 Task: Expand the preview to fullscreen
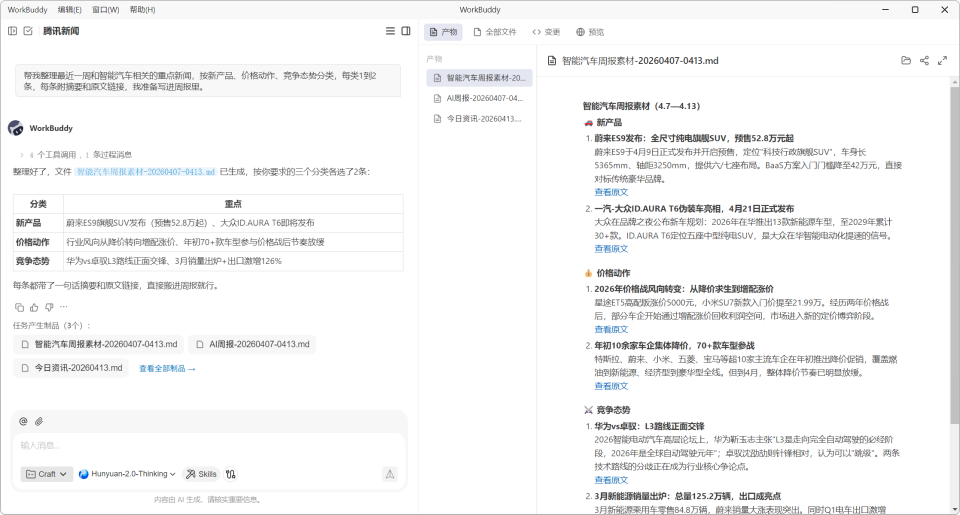coord(942,61)
